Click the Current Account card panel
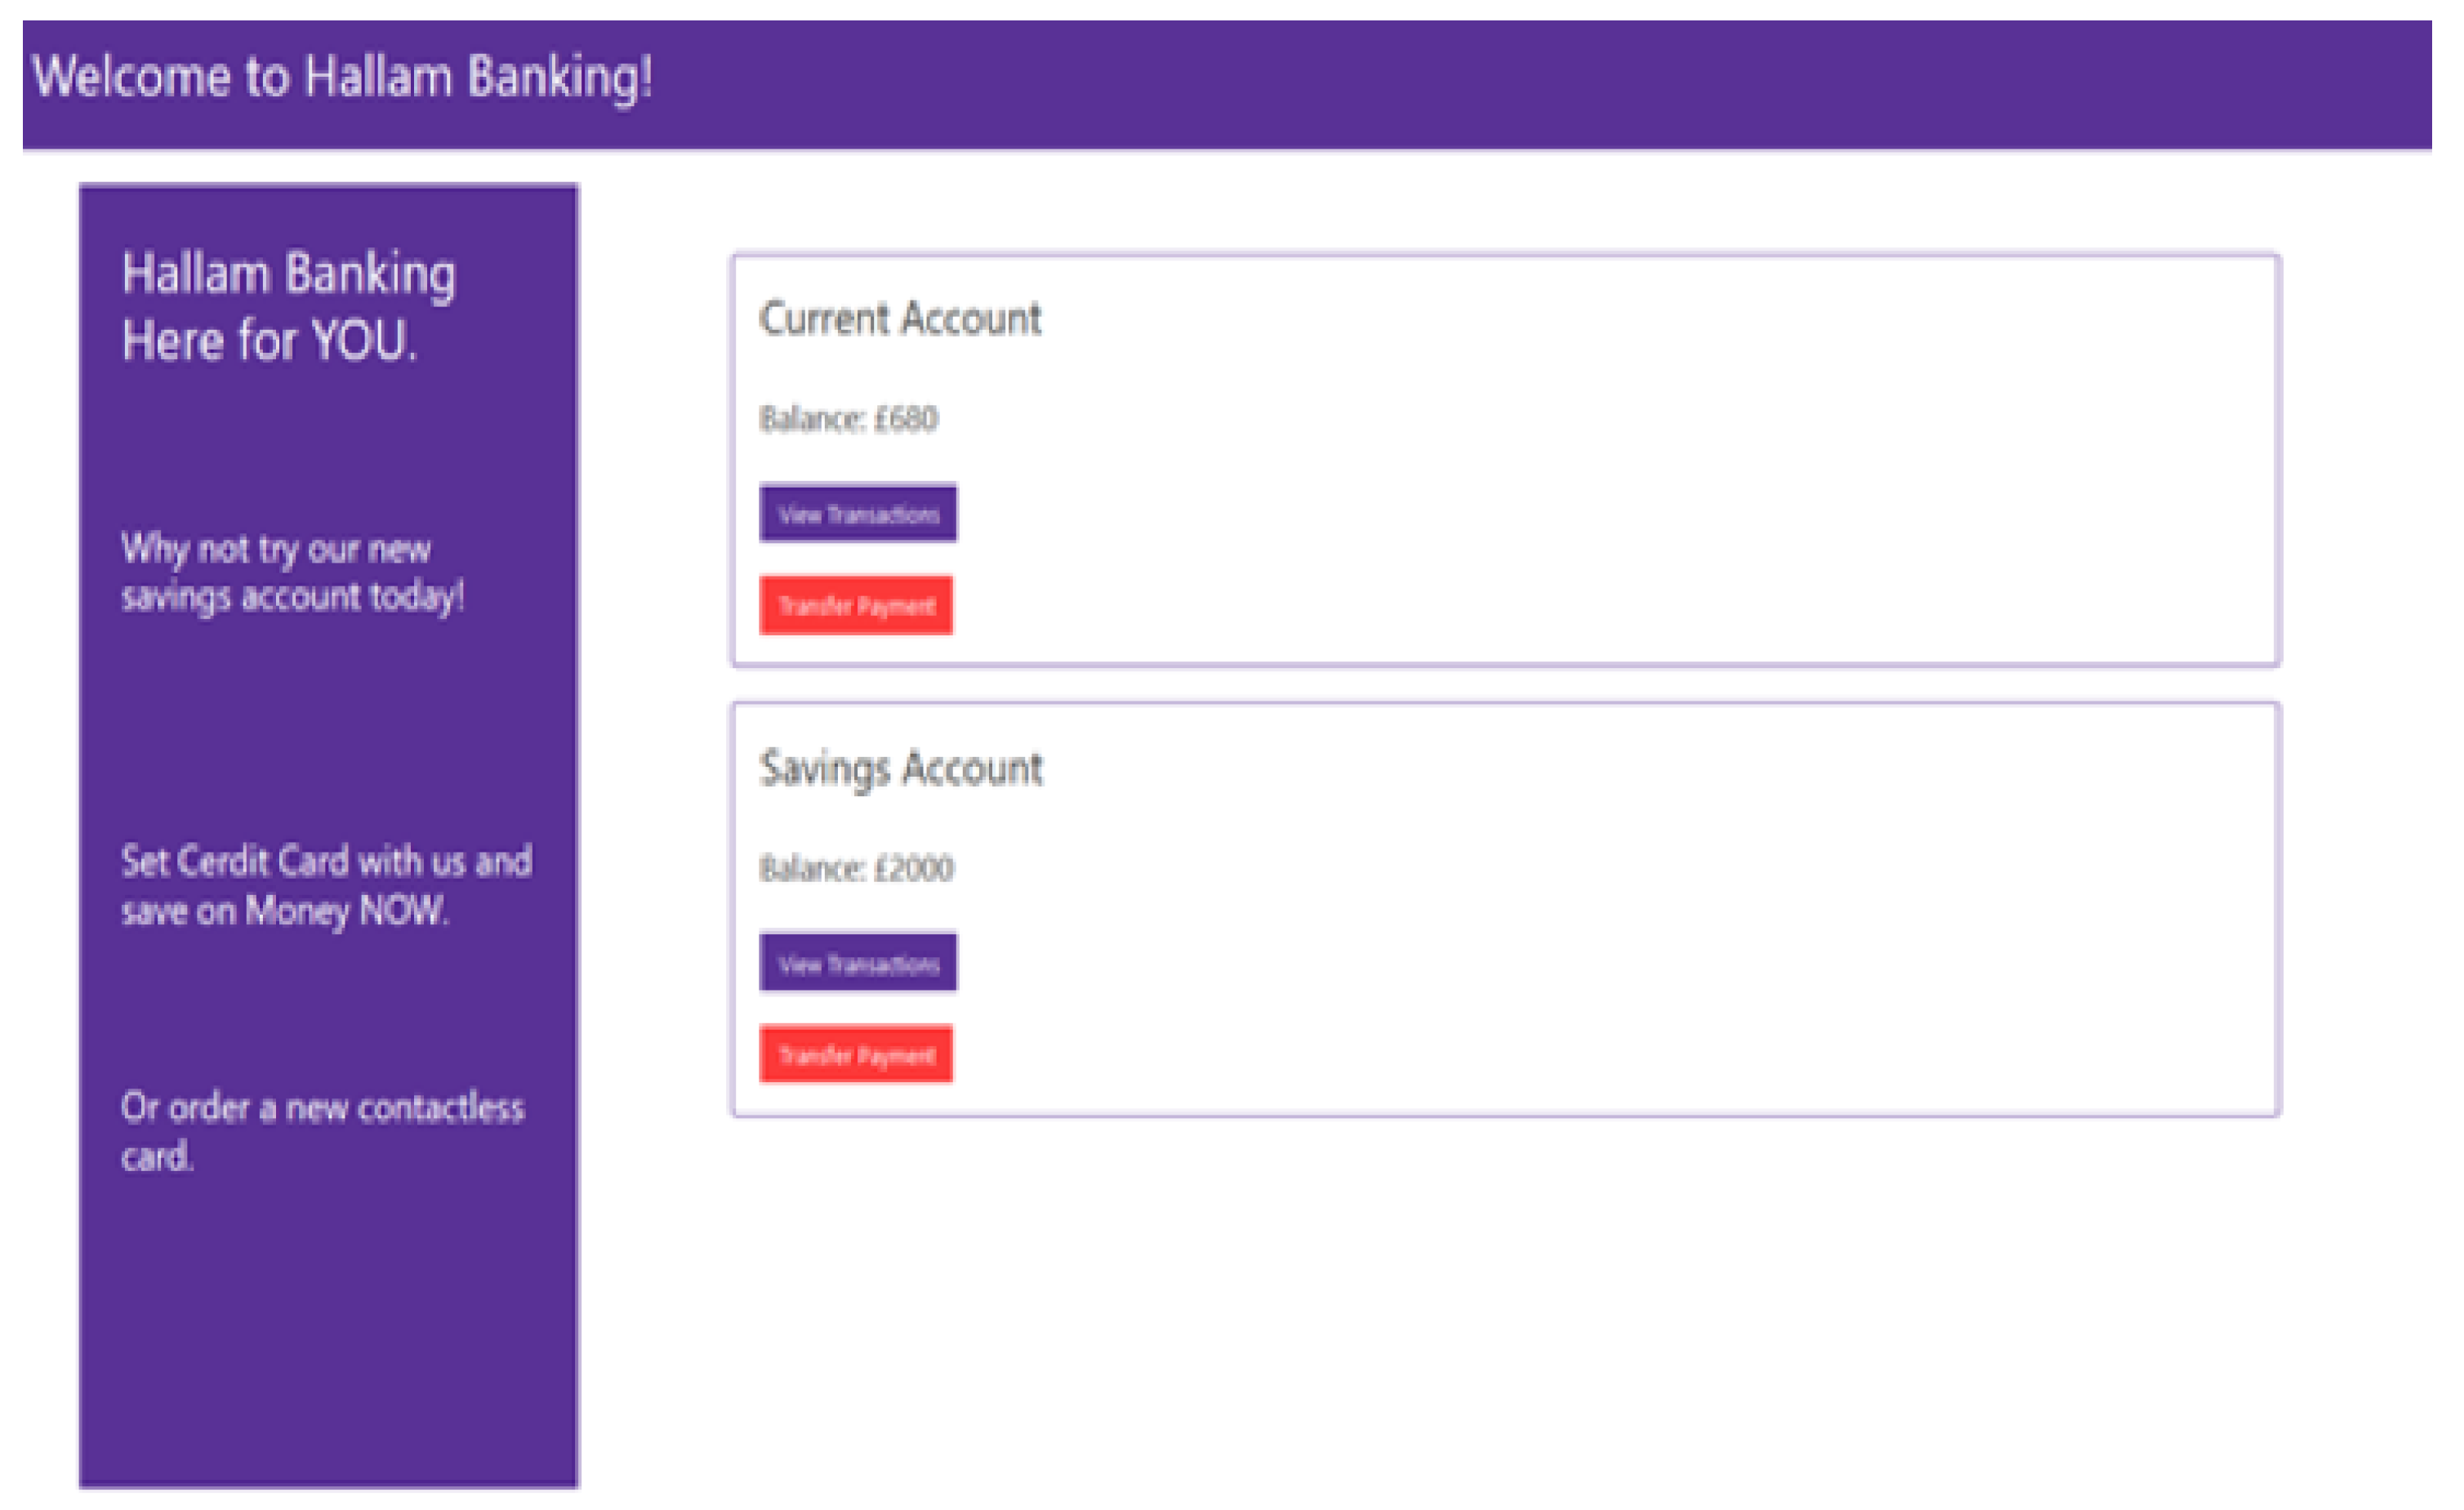The height and width of the screenshot is (1510, 2464). click(x=1506, y=461)
